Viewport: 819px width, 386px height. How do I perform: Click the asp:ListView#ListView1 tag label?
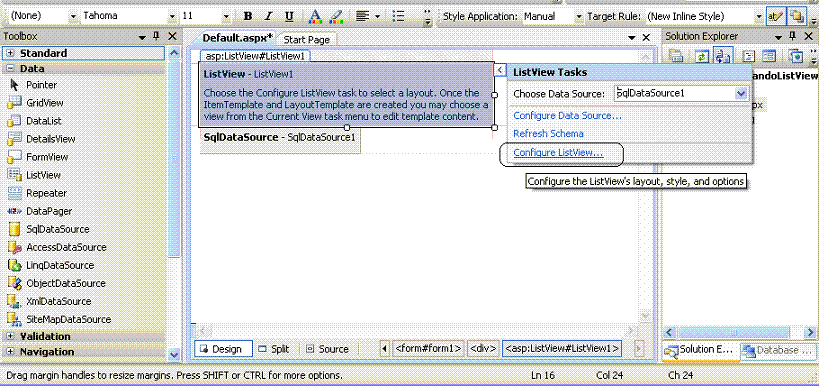[255, 56]
